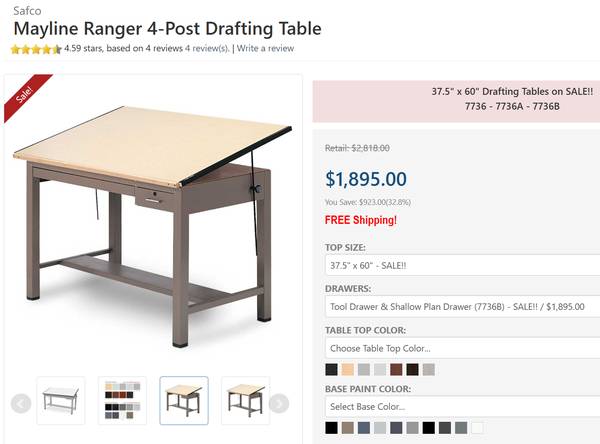Screen dimensions: 600x444
Task: Open the Select Base Color dropdown
Action: 462,407
